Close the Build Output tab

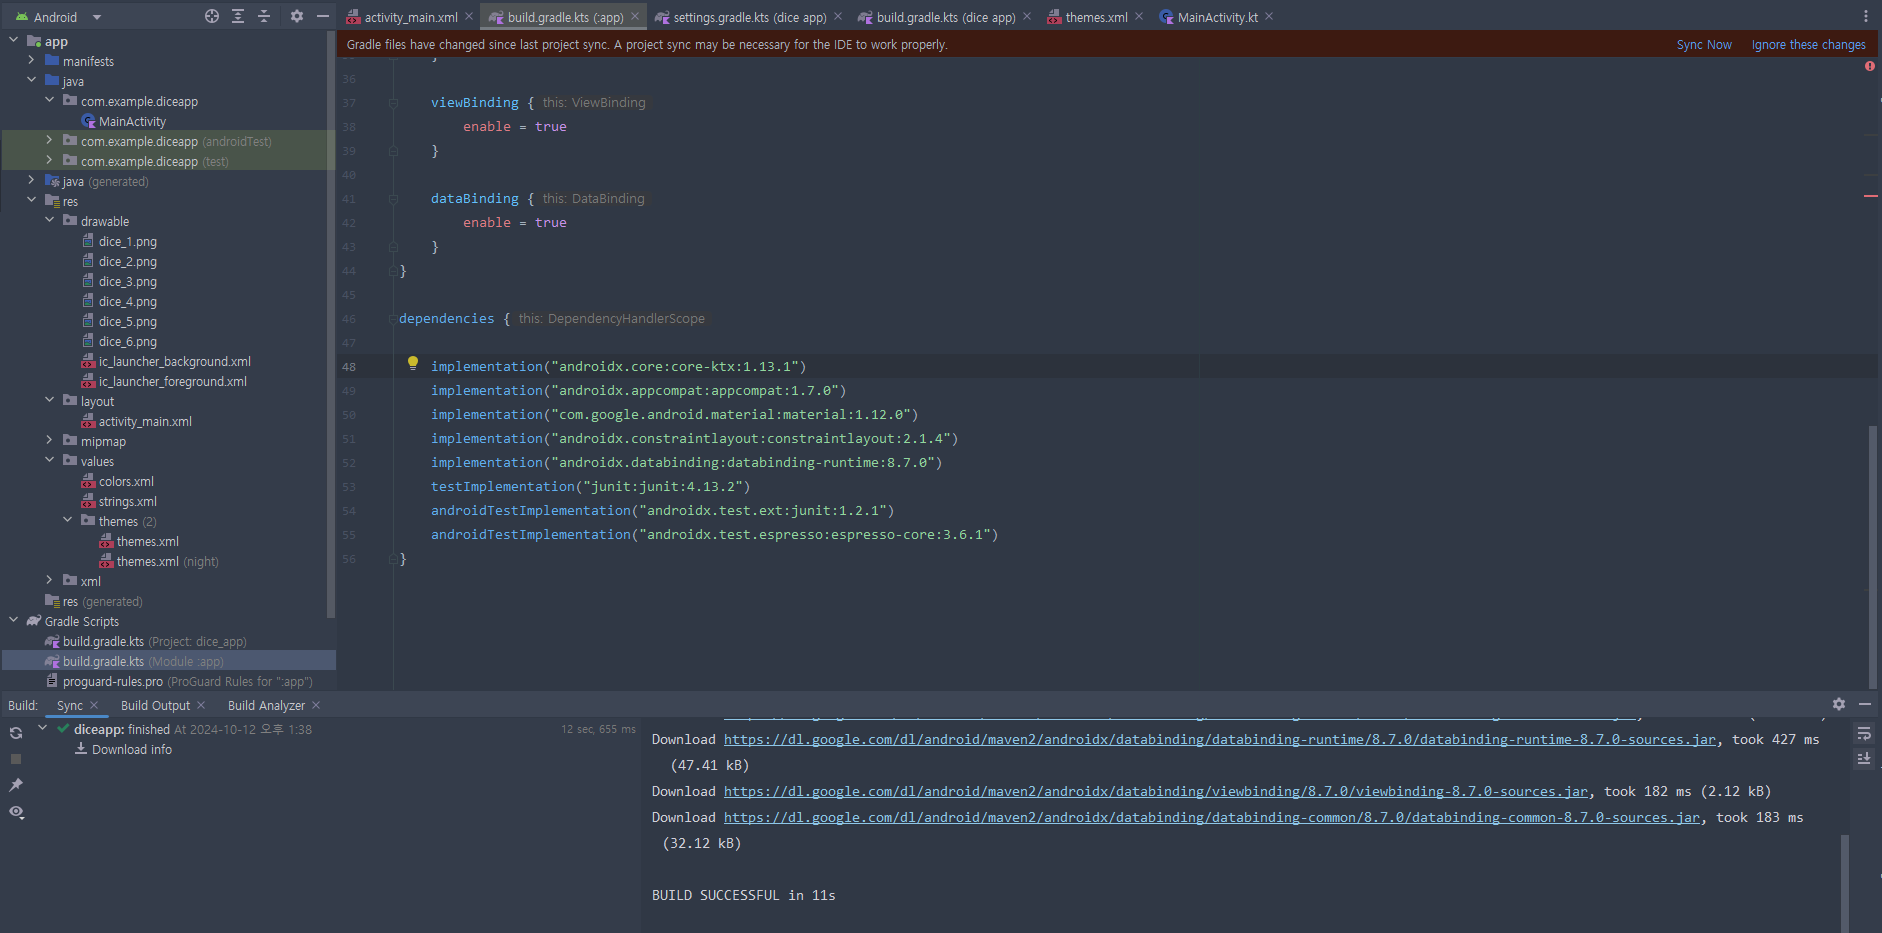point(201,705)
